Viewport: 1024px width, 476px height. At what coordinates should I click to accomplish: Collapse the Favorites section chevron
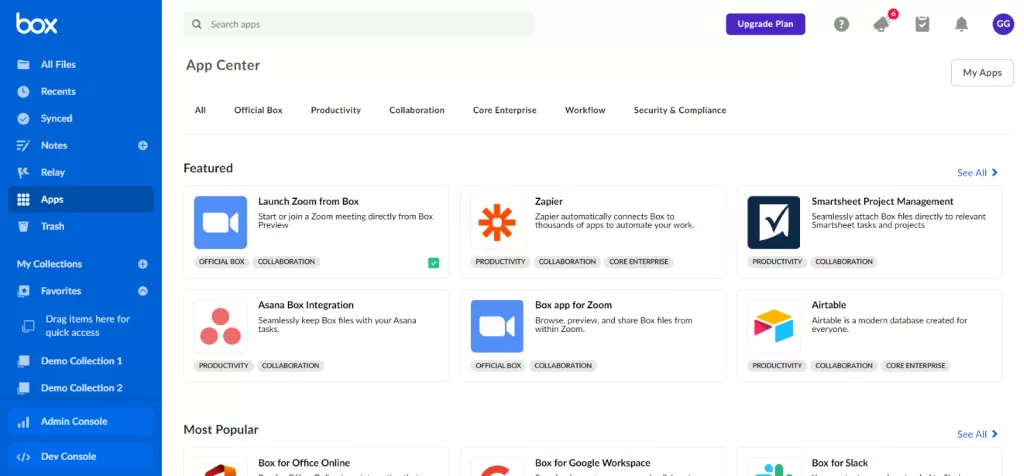click(143, 291)
